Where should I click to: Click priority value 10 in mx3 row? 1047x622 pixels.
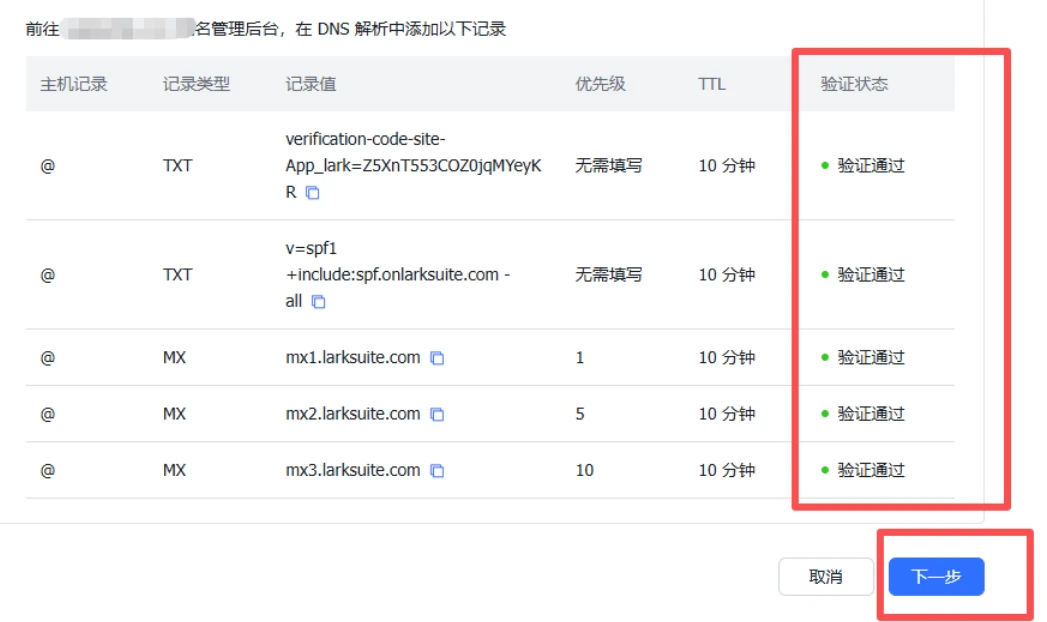point(584,471)
